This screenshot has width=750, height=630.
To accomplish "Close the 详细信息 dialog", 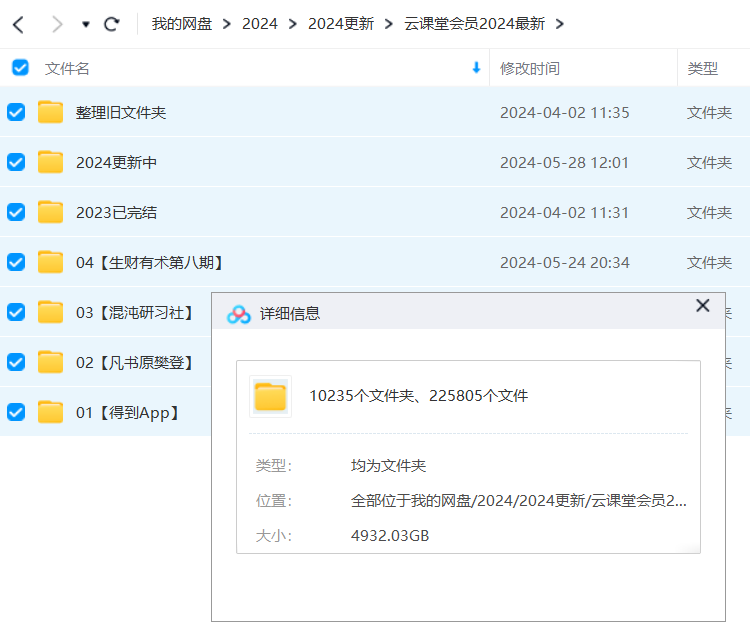I will pos(703,306).
